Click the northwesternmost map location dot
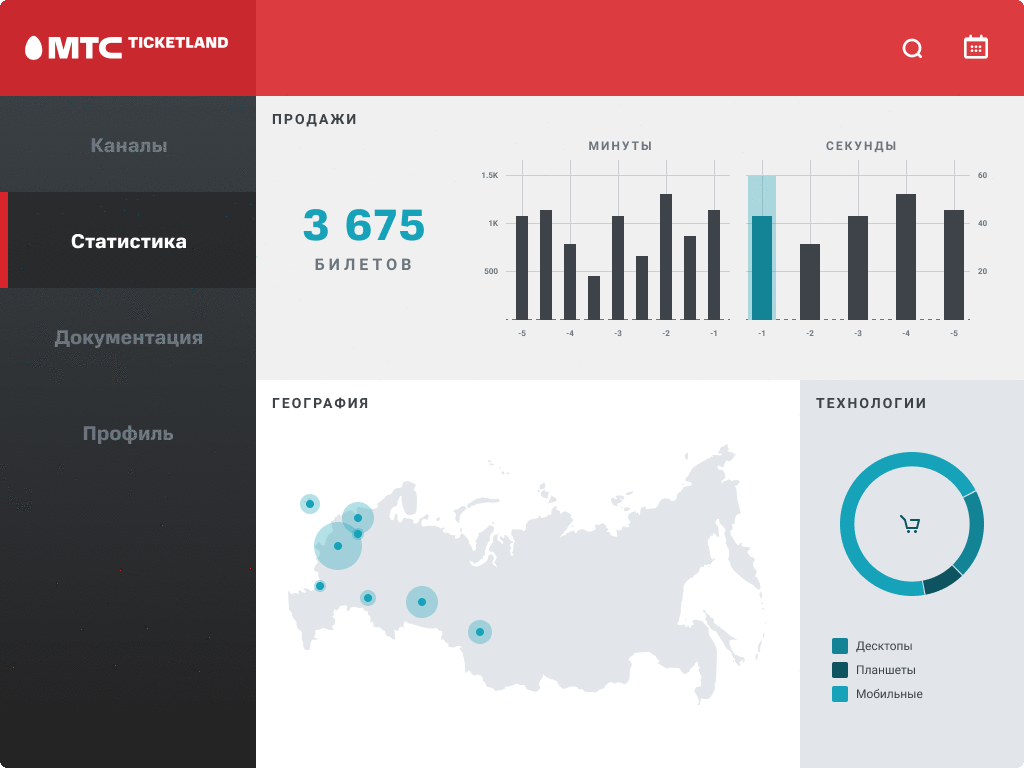 pos(310,504)
